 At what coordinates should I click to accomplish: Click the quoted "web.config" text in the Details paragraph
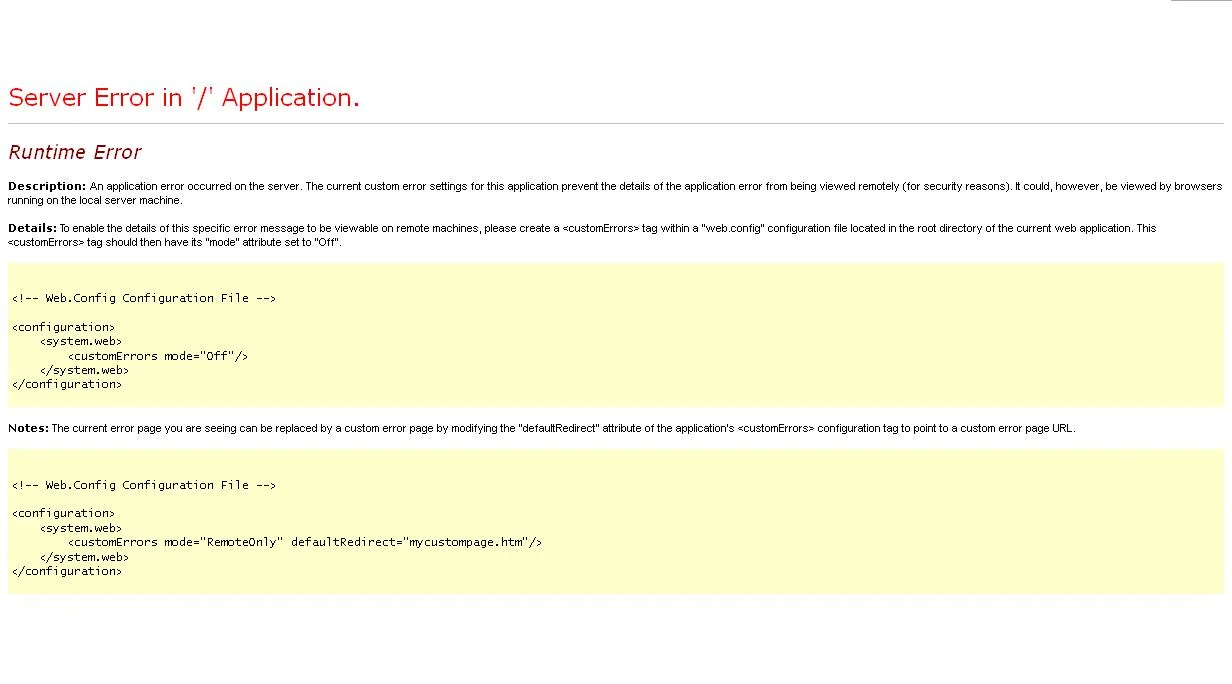735,228
